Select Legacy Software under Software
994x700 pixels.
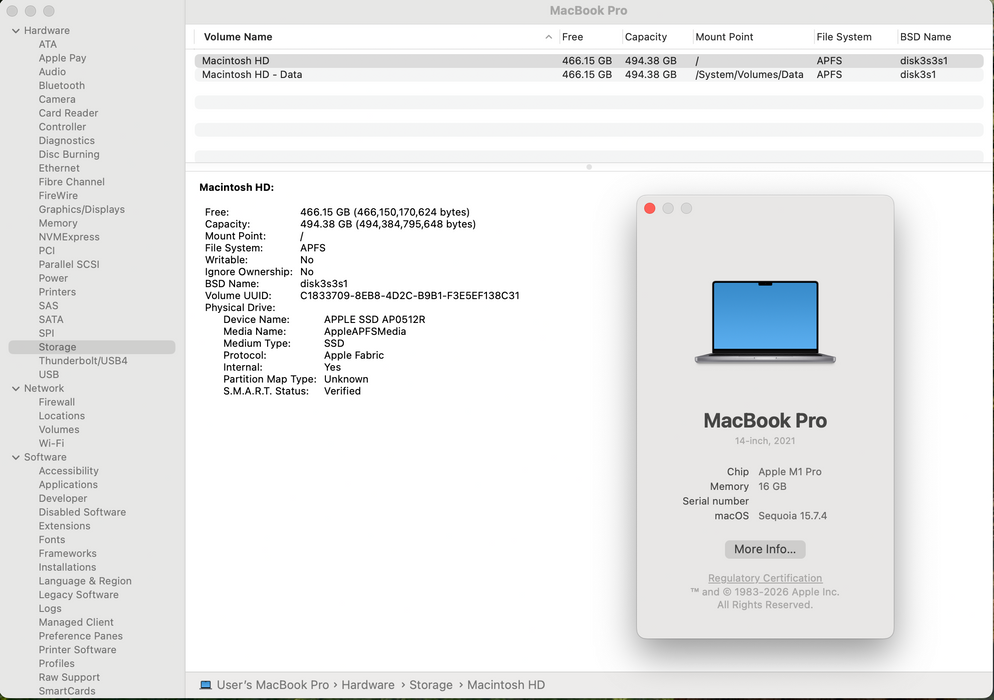pyautogui.click(x=78, y=594)
